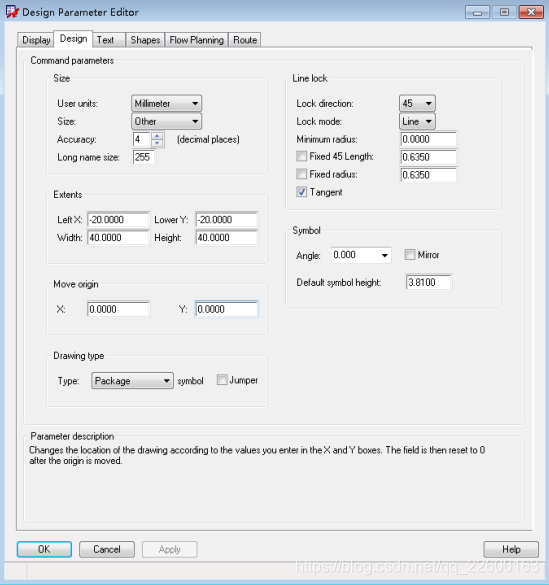The height and width of the screenshot is (585, 549).
Task: Go to the Shapes tab
Action: pos(145,40)
